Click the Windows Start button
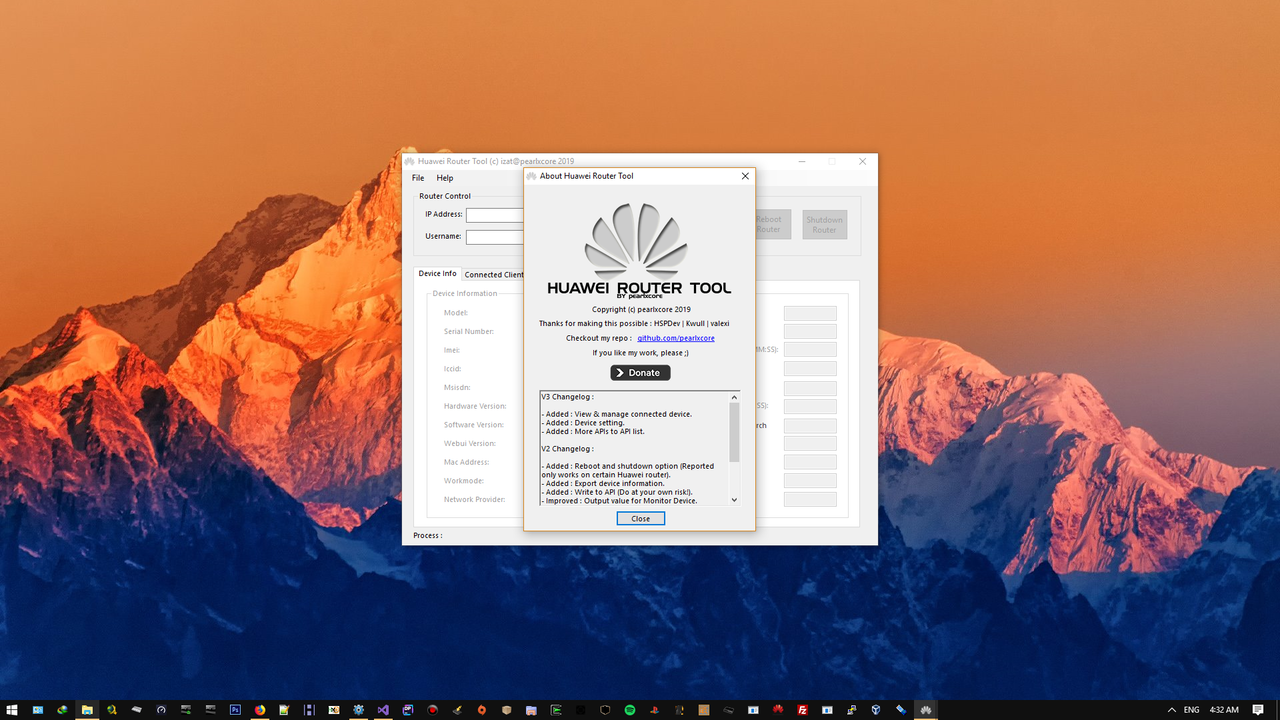The height and width of the screenshot is (720, 1280). click(14, 709)
